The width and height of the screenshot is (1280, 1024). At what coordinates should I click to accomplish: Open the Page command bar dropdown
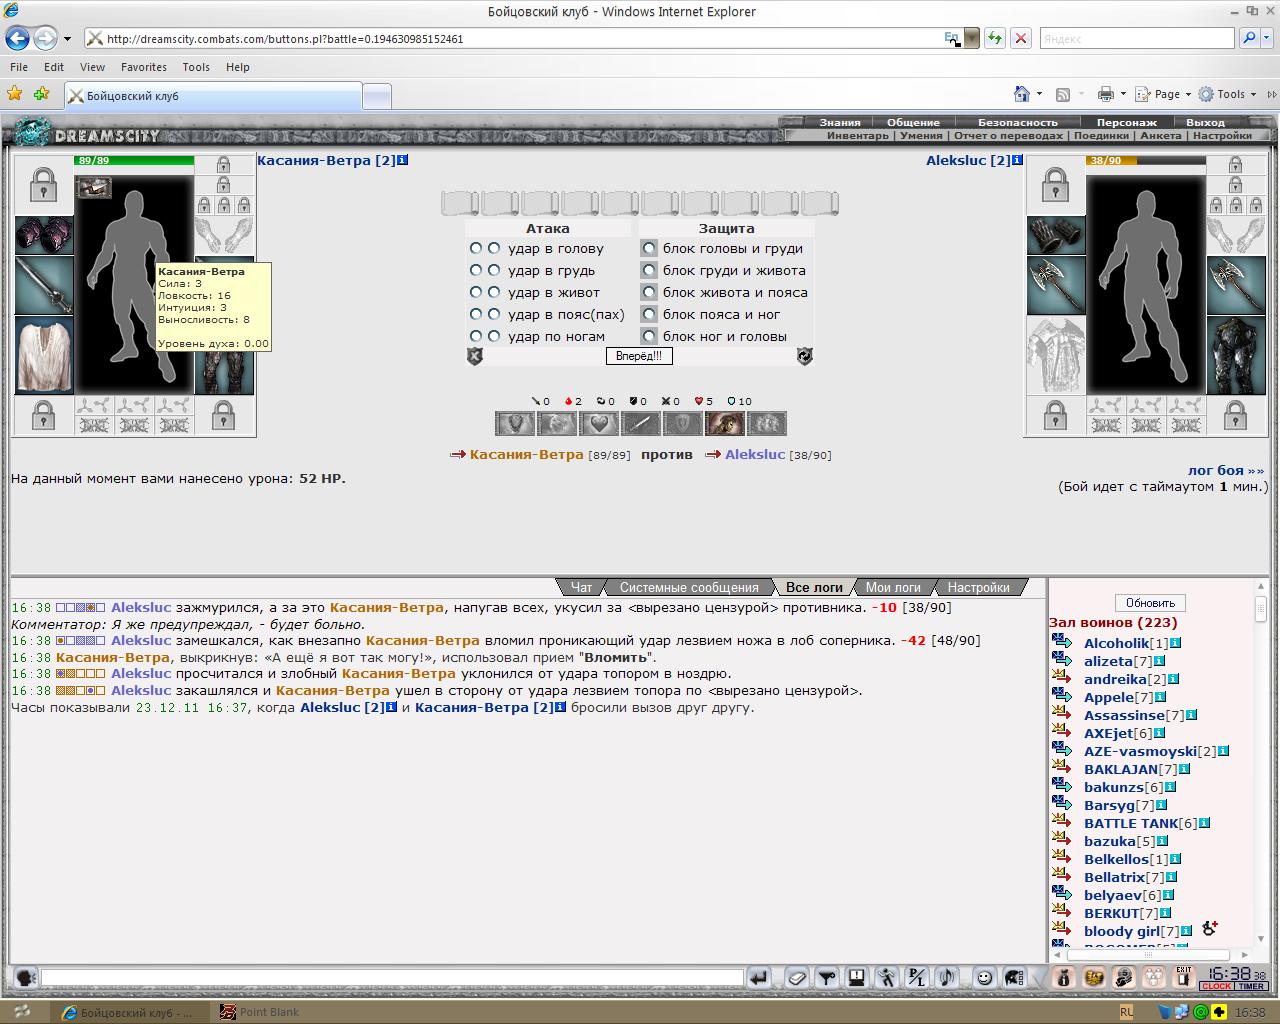pos(1163,94)
